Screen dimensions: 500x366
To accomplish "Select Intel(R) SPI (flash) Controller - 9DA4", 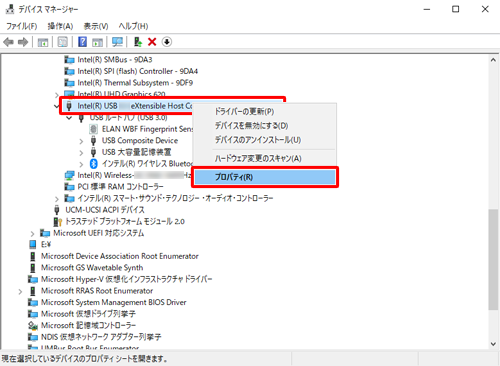I will (x=138, y=71).
